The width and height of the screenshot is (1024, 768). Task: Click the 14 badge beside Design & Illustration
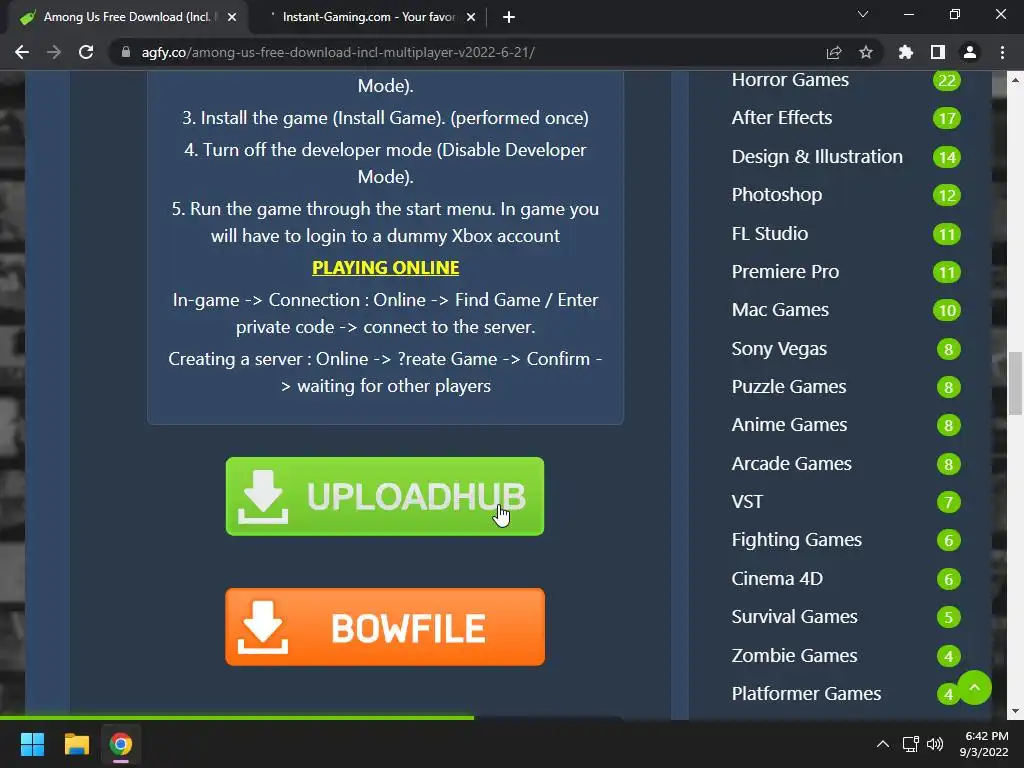click(x=947, y=157)
